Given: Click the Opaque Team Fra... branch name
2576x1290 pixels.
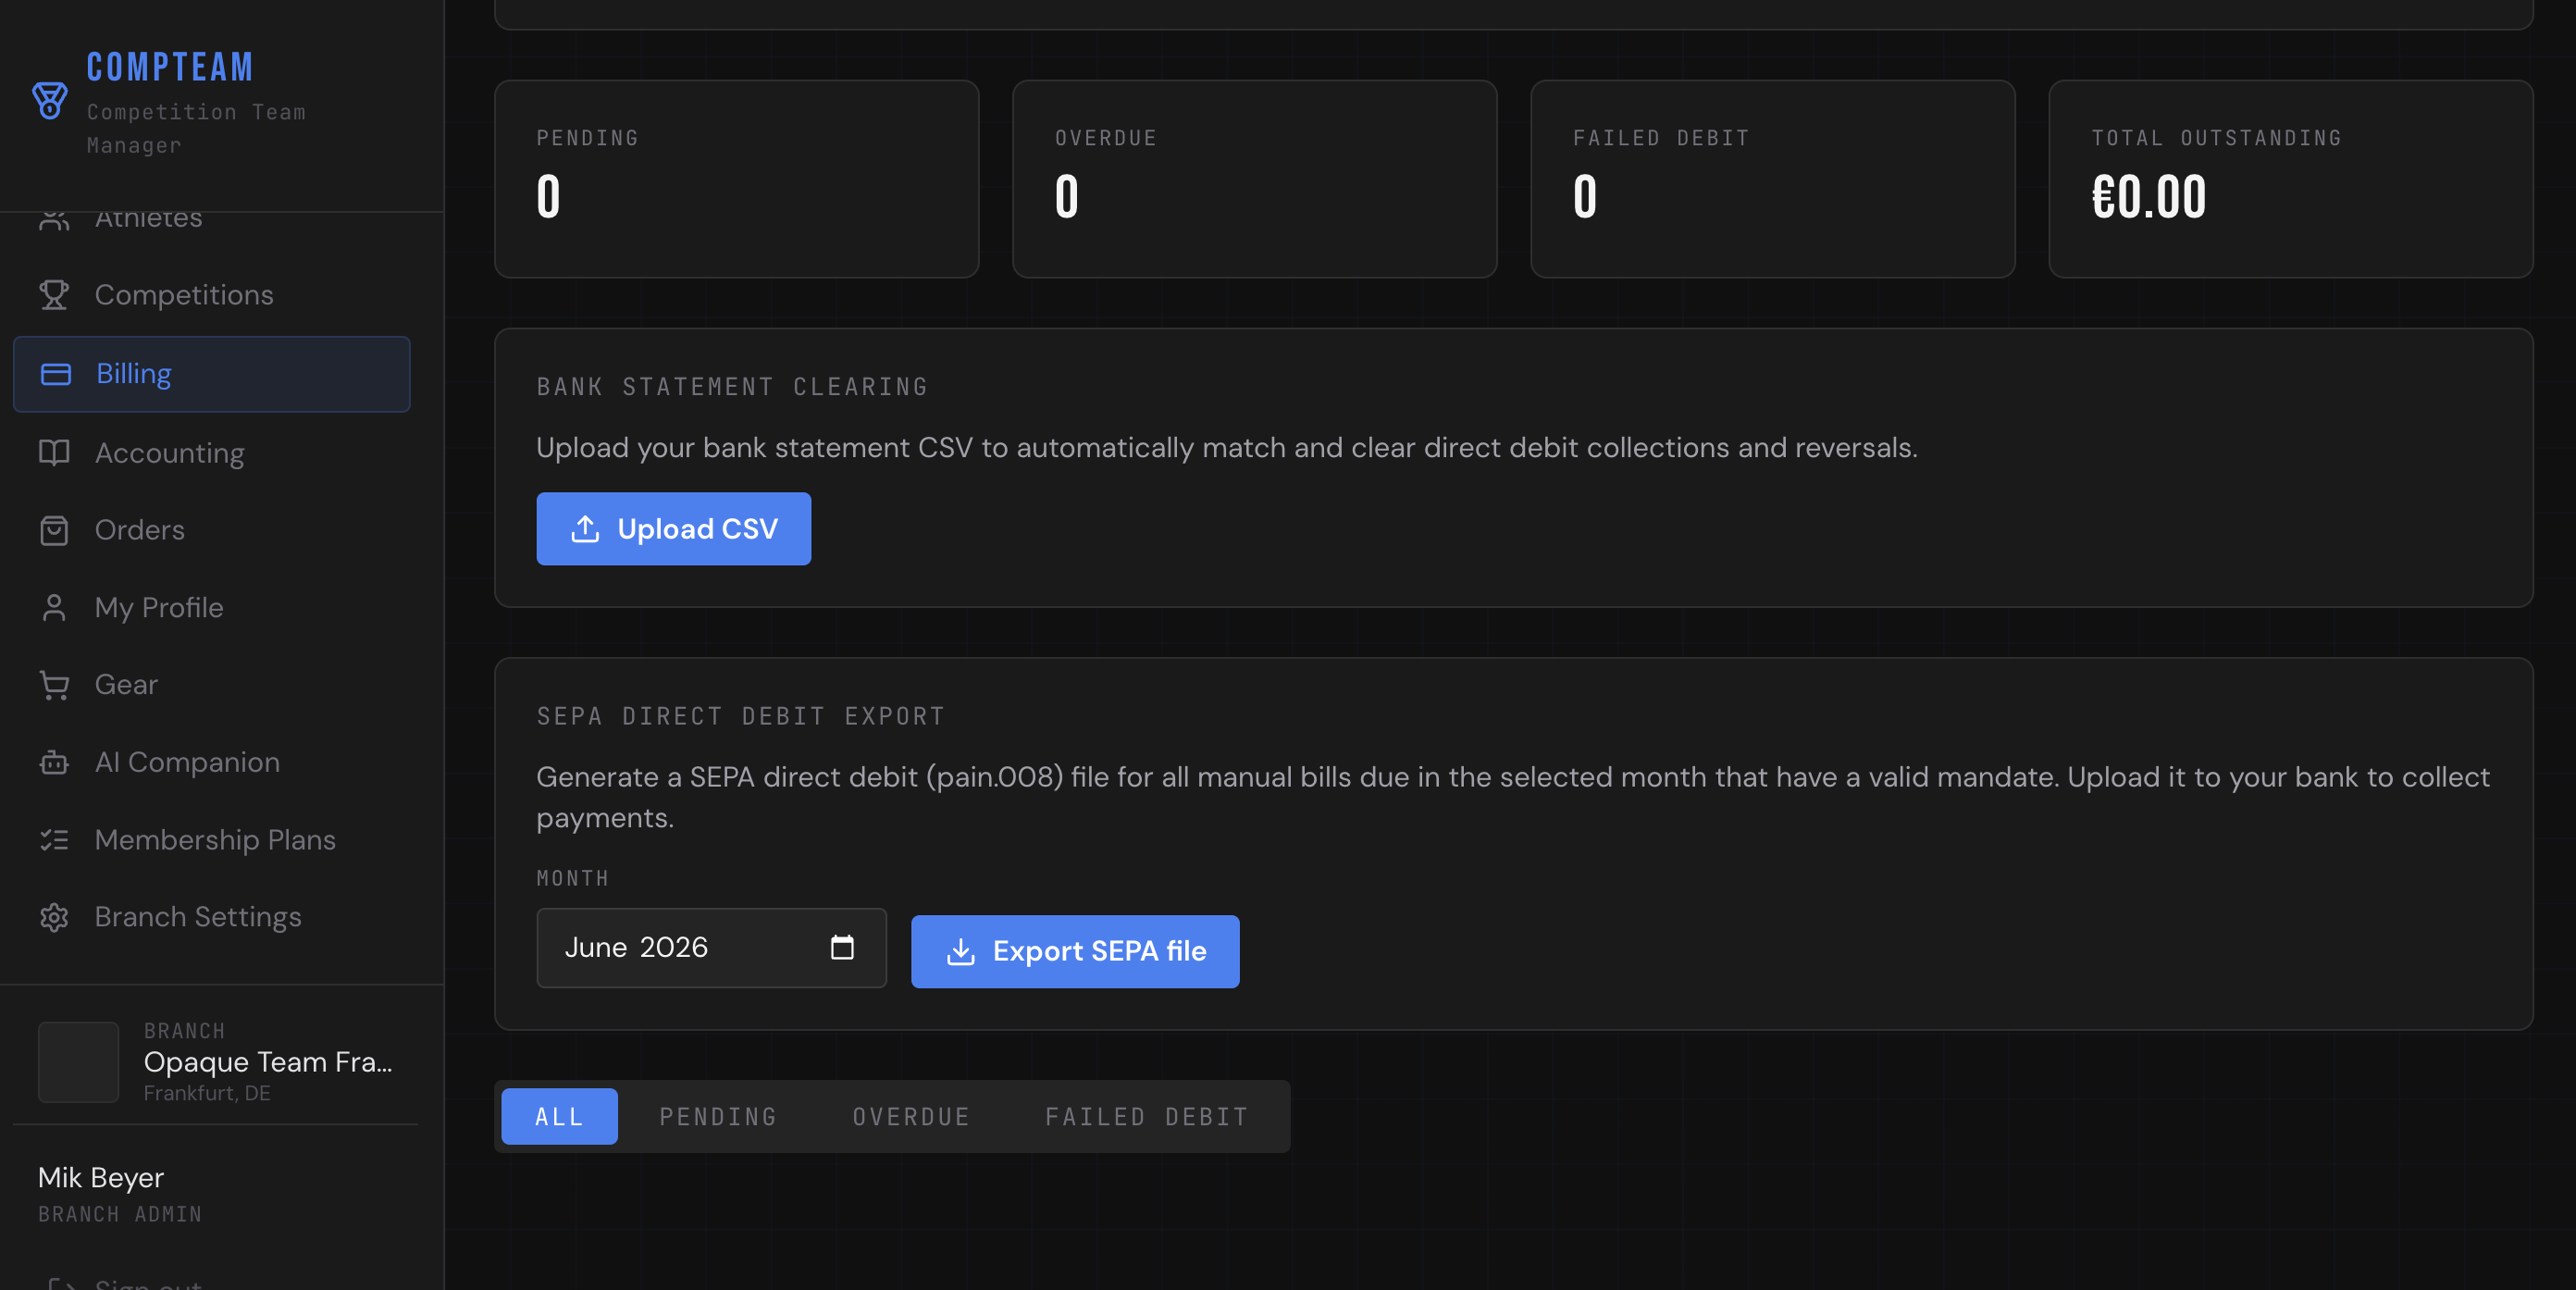Looking at the screenshot, I should pos(267,1062).
